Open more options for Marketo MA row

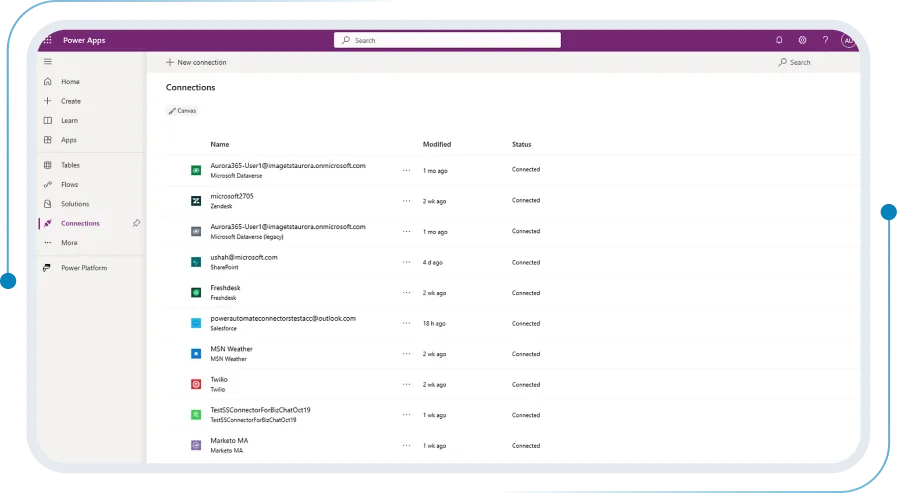tap(406, 445)
